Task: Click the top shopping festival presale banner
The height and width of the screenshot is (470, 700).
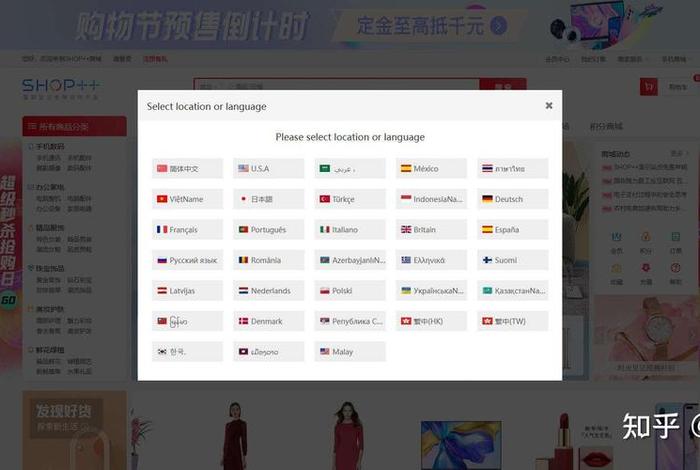Action: (350, 25)
